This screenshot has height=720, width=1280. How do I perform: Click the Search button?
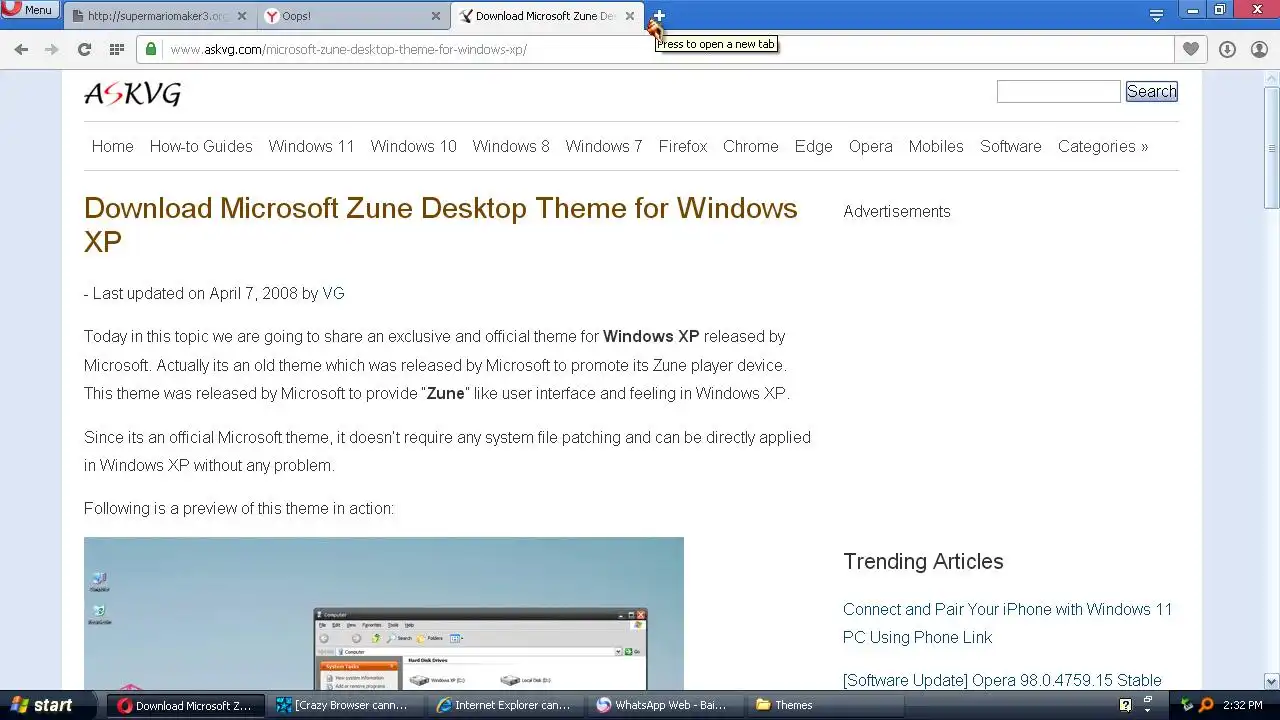1152,91
